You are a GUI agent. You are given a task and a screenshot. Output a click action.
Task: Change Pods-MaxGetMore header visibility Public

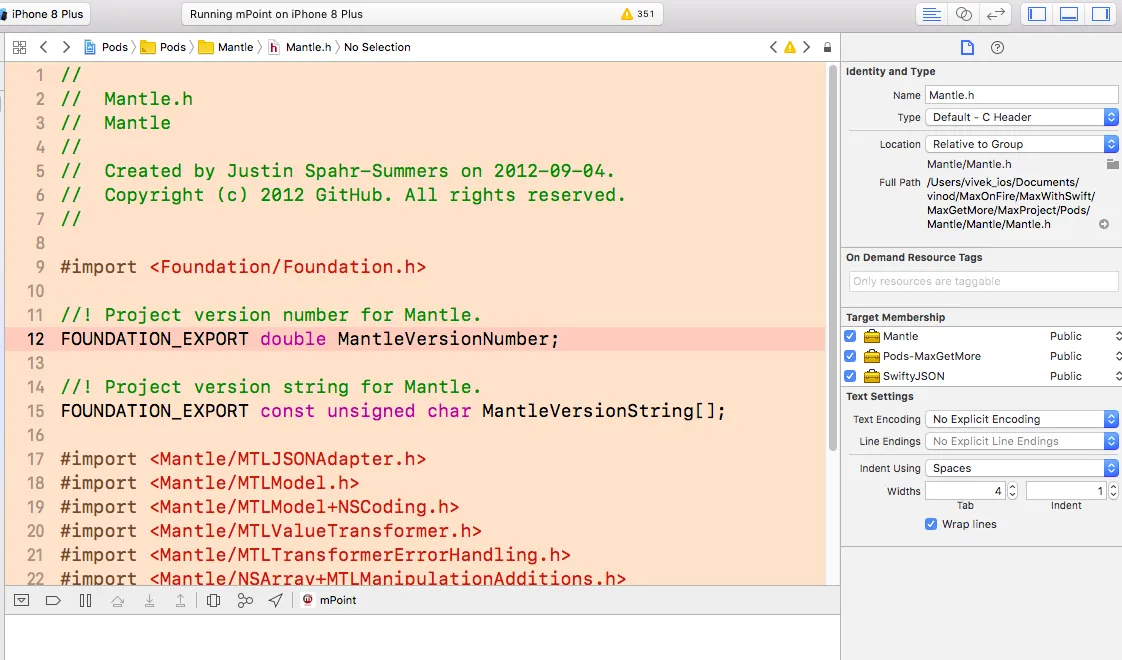[1084, 356]
